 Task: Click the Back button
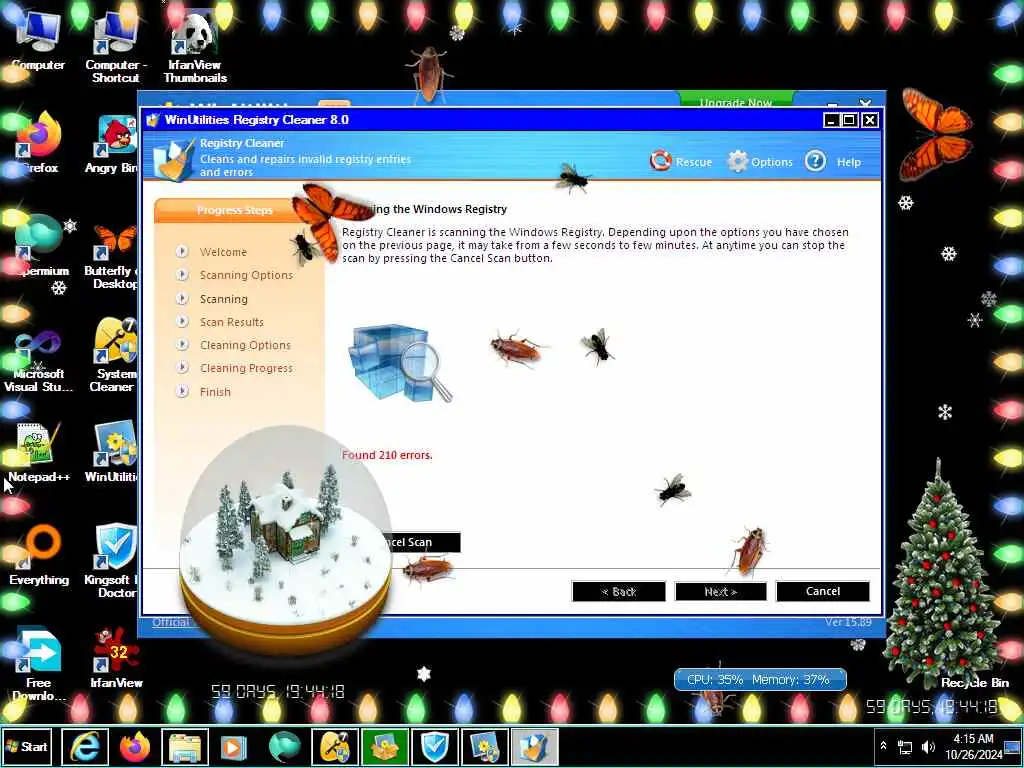coord(618,591)
